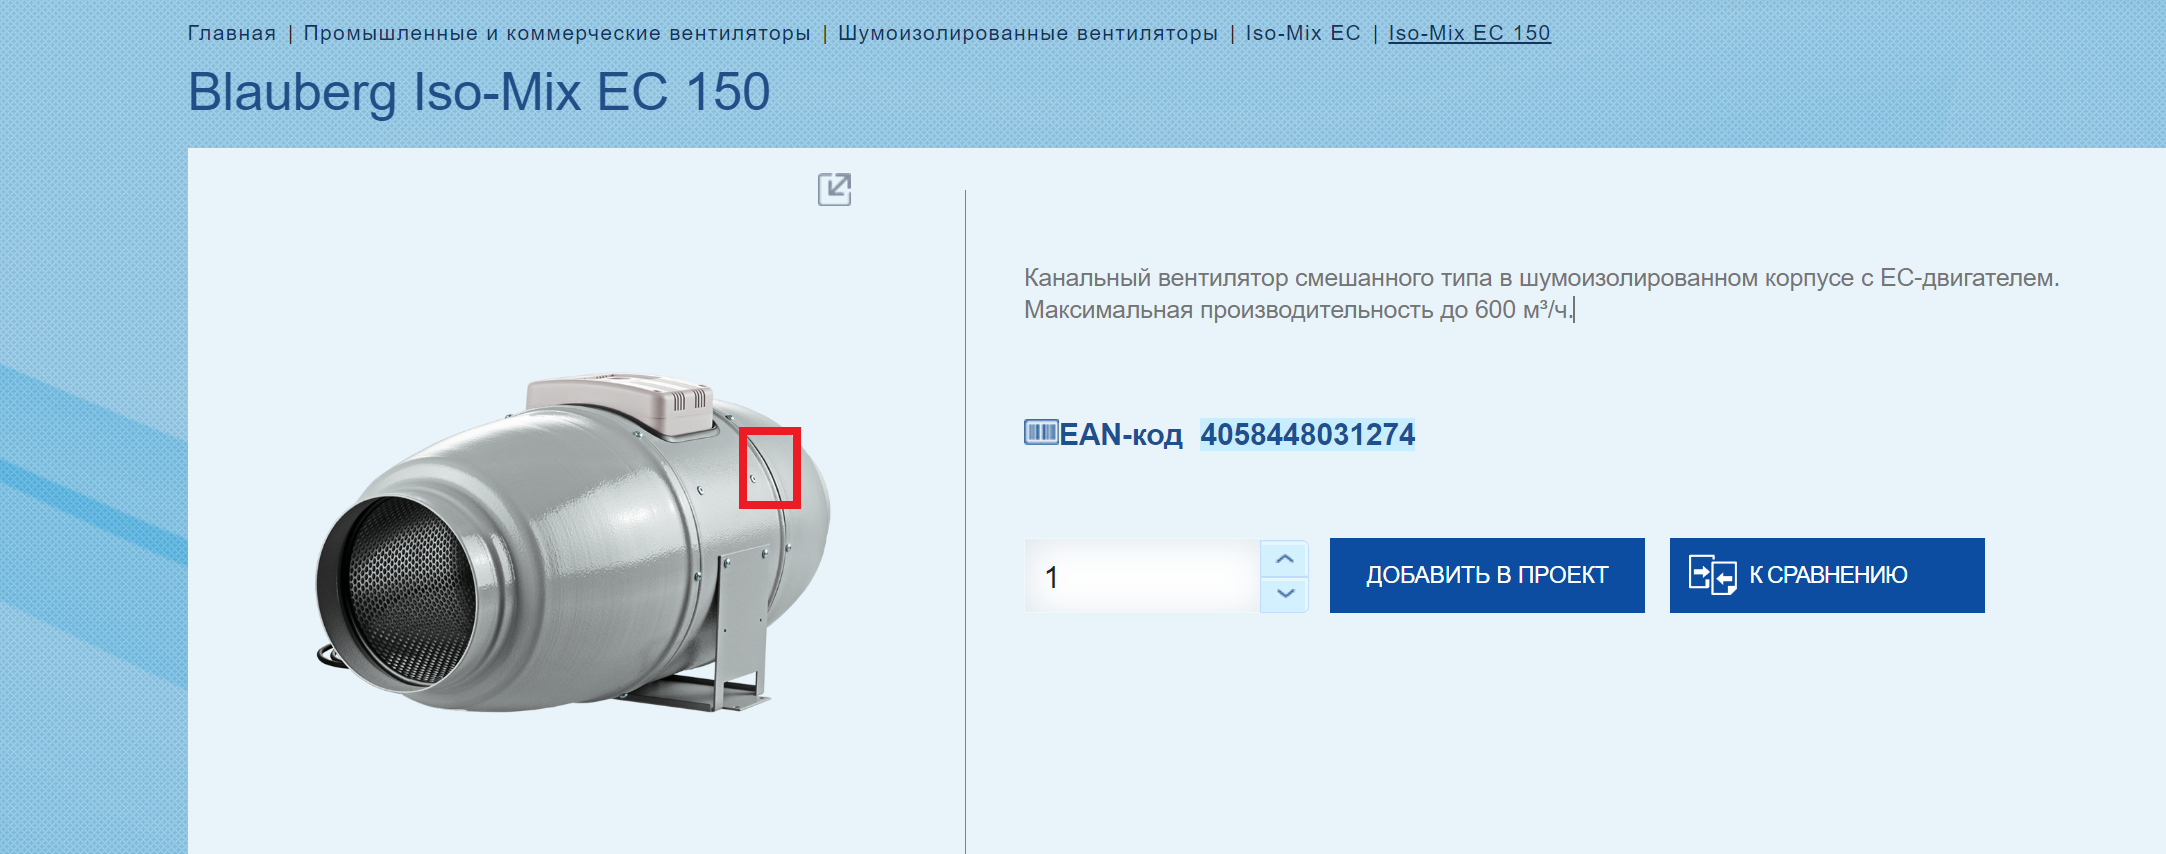The width and height of the screenshot is (2166, 854).
Task: Decrease quantity with the down arrow
Action: point(1285,594)
